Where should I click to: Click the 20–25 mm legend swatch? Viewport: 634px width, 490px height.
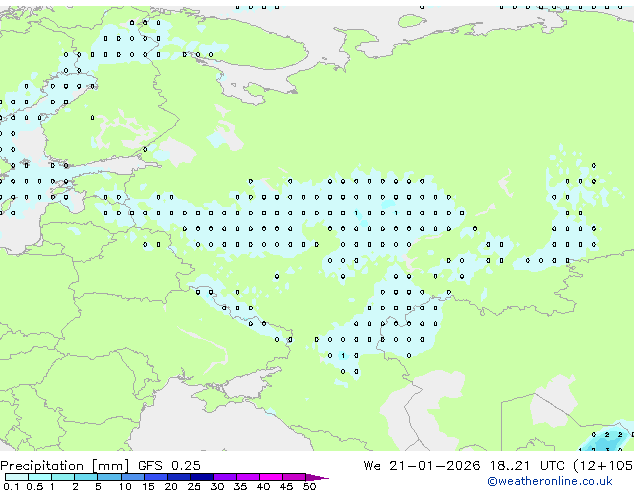point(178,477)
